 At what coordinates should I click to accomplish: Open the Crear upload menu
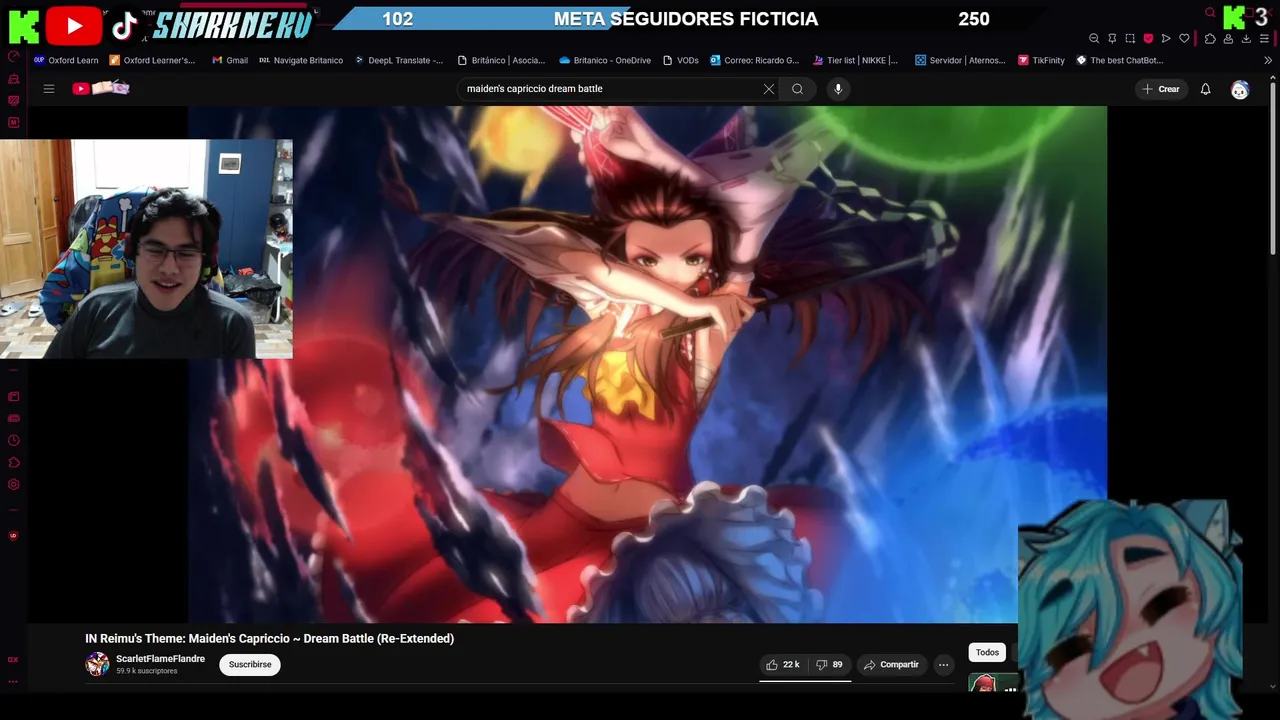click(x=1161, y=89)
